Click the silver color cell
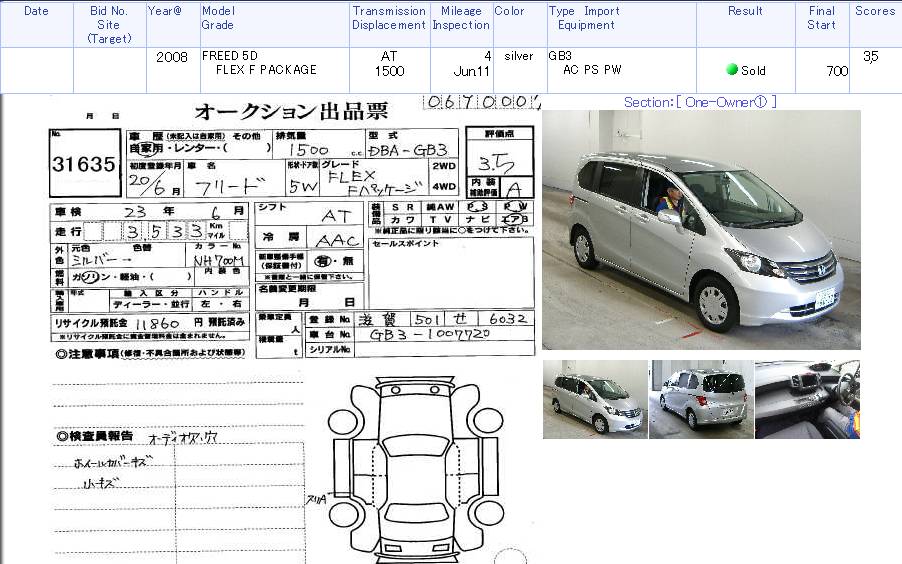The height and width of the screenshot is (564, 902). pyautogui.click(x=519, y=56)
